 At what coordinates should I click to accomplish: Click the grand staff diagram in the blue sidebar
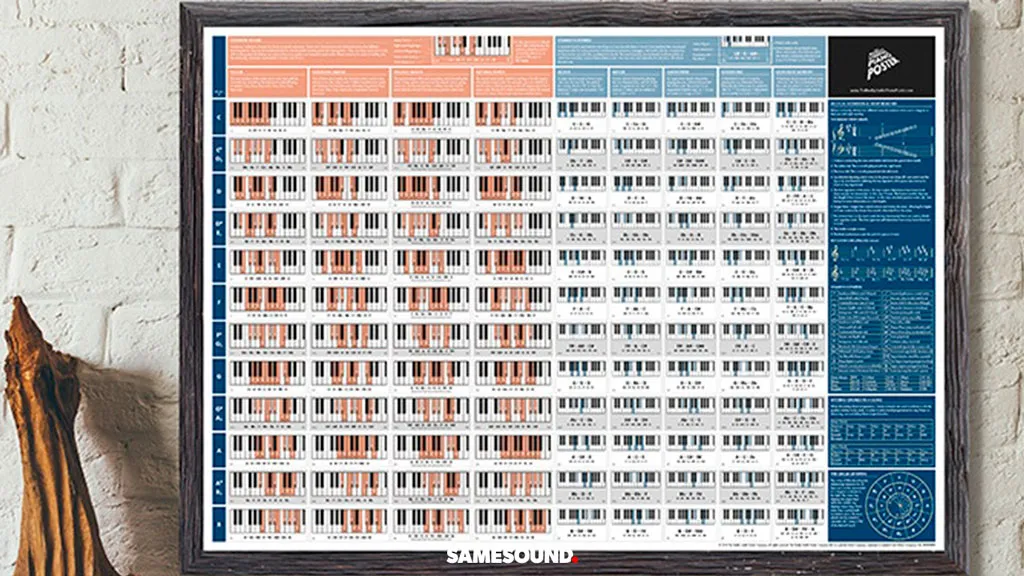pyautogui.click(x=881, y=141)
